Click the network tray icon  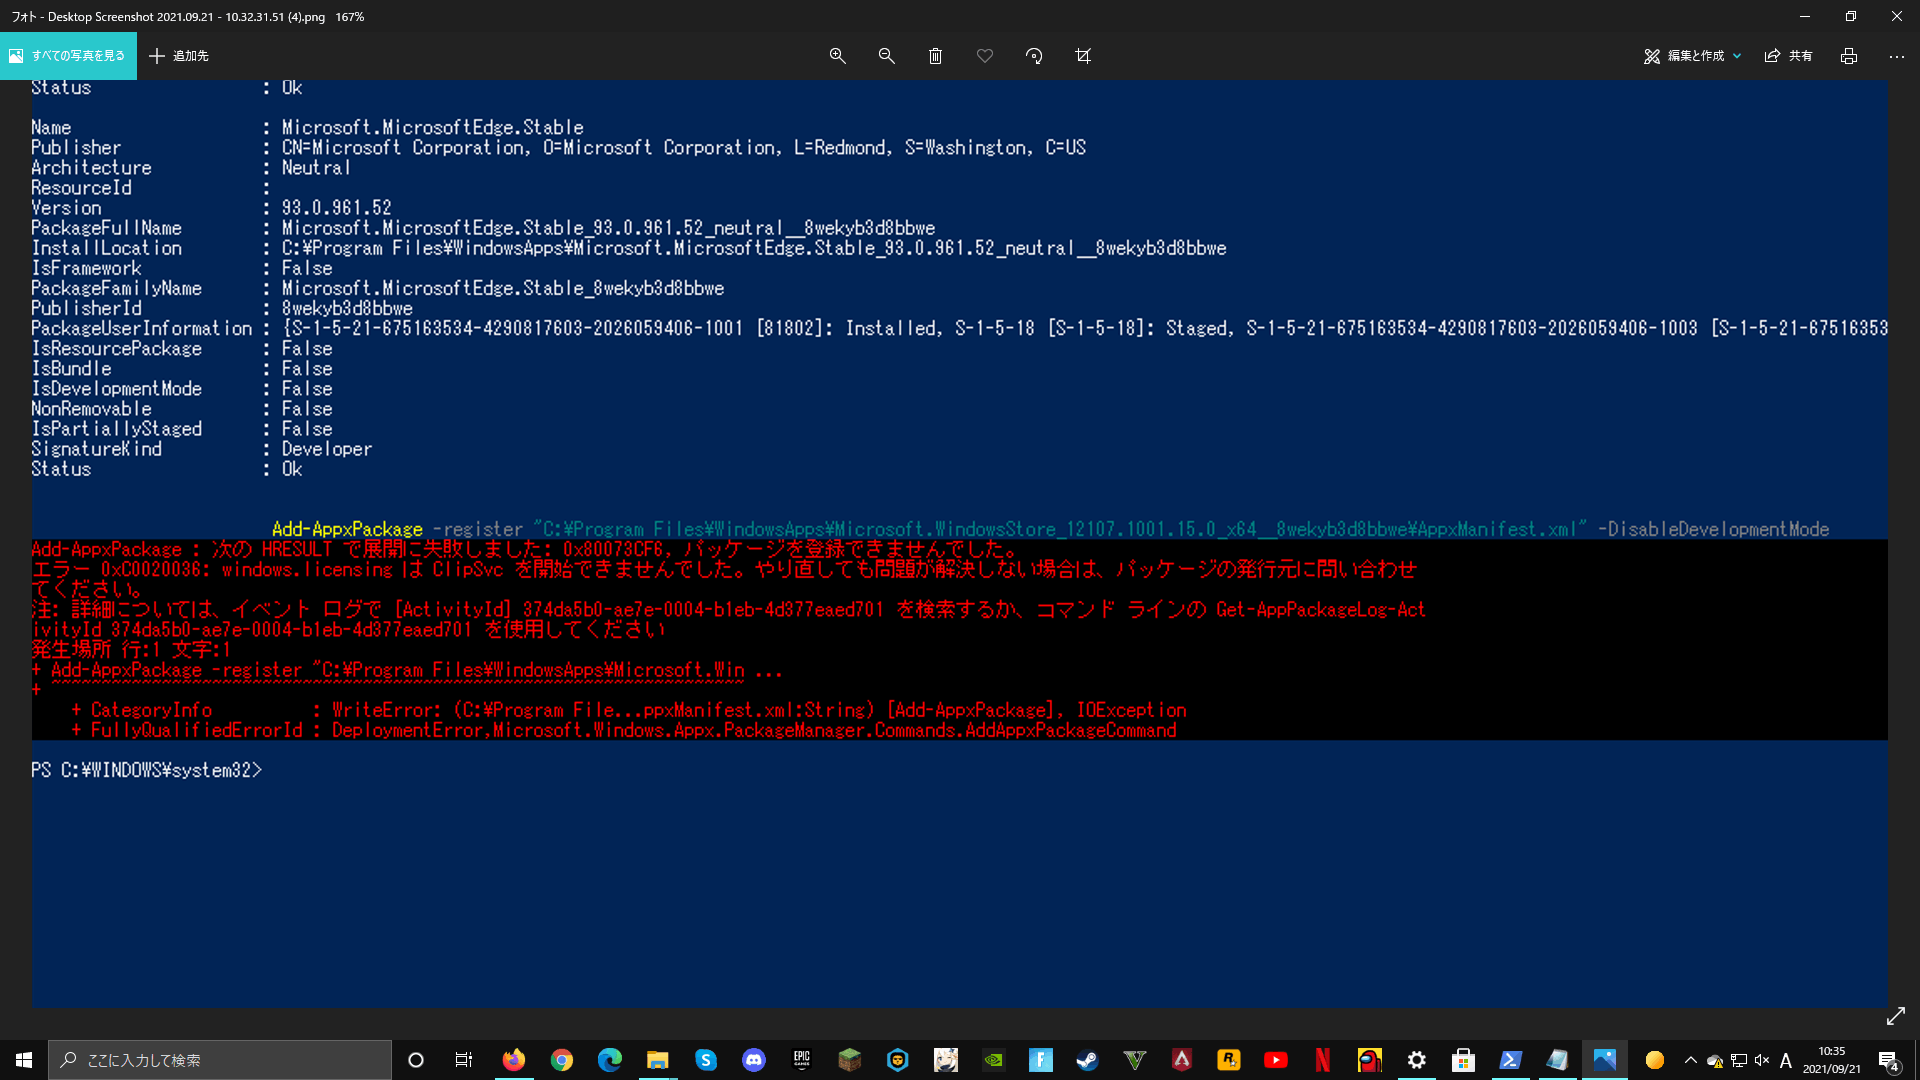1739,1060
